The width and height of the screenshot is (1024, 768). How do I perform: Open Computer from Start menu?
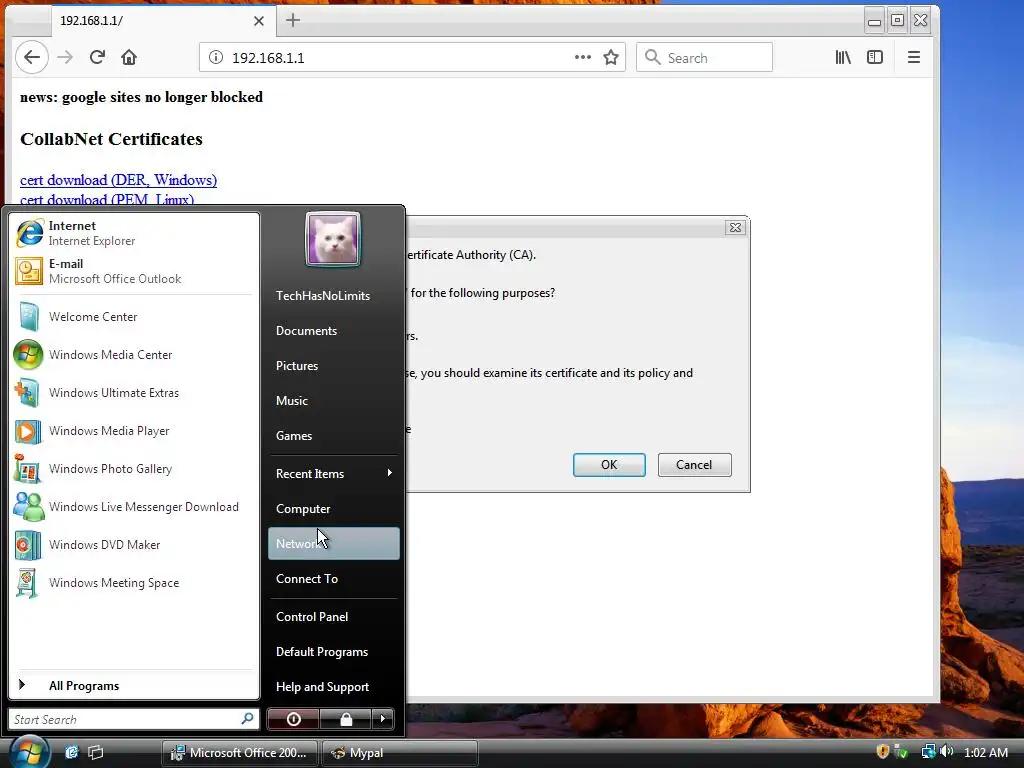pyautogui.click(x=333, y=509)
